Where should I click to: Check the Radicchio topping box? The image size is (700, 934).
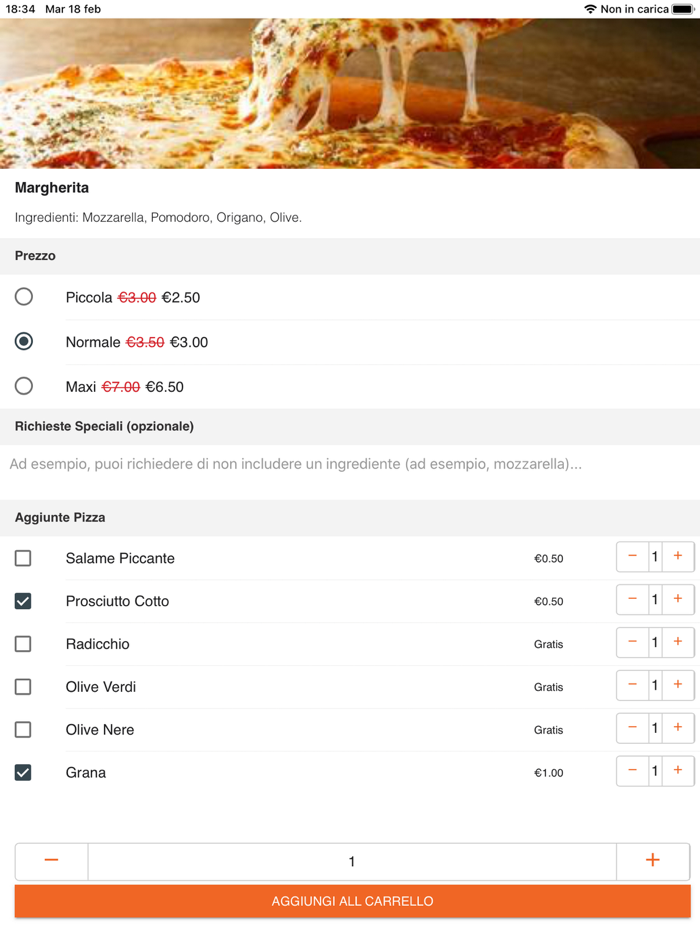pyautogui.click(x=23, y=644)
